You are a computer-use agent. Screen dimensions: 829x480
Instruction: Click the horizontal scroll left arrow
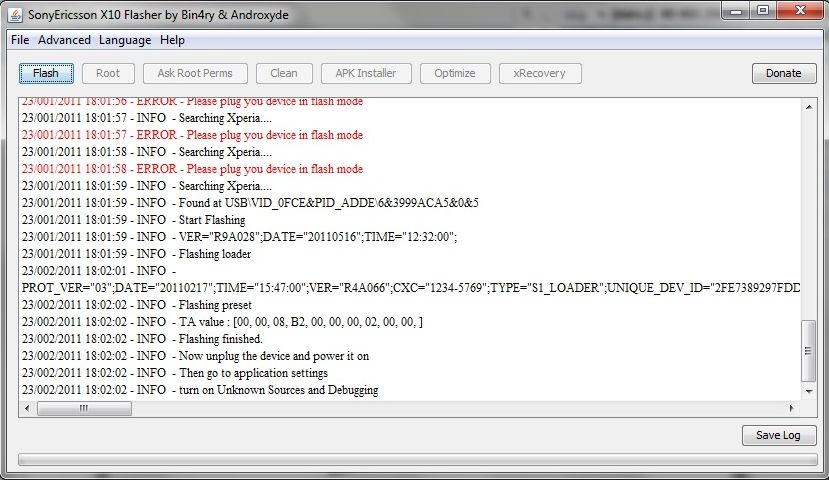click(x=27, y=408)
